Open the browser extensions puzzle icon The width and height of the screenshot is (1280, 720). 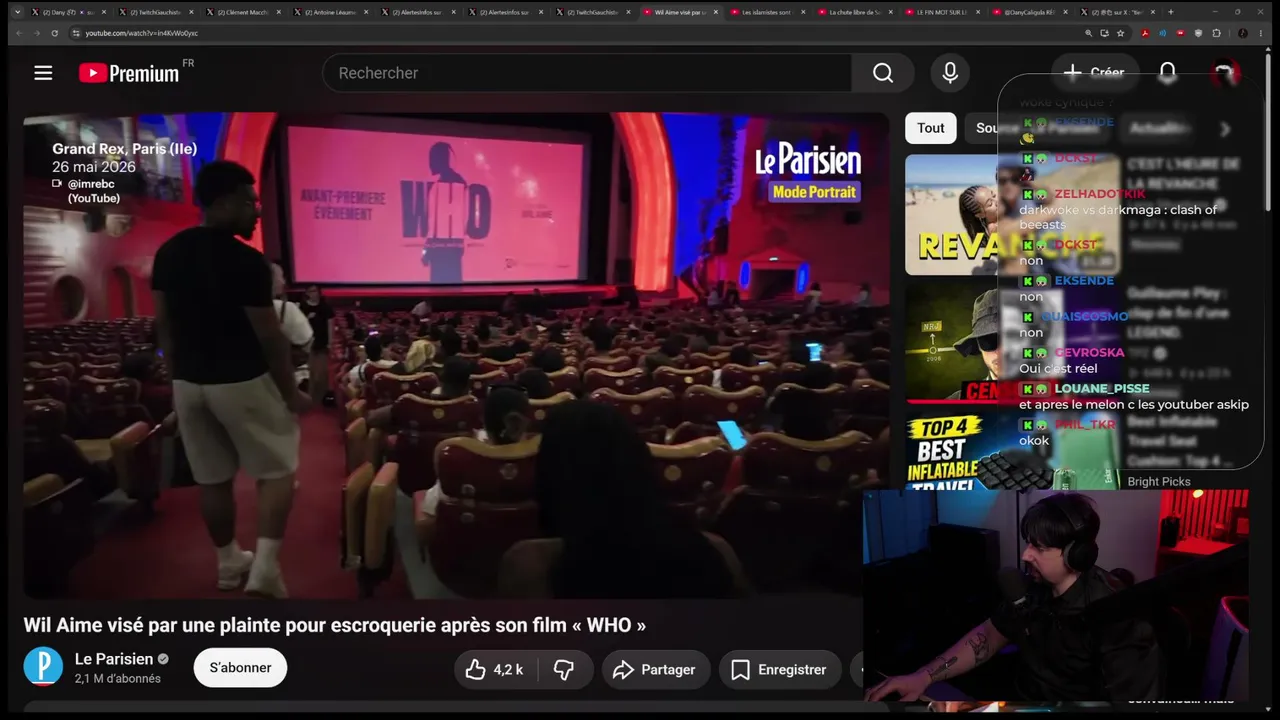(1217, 33)
